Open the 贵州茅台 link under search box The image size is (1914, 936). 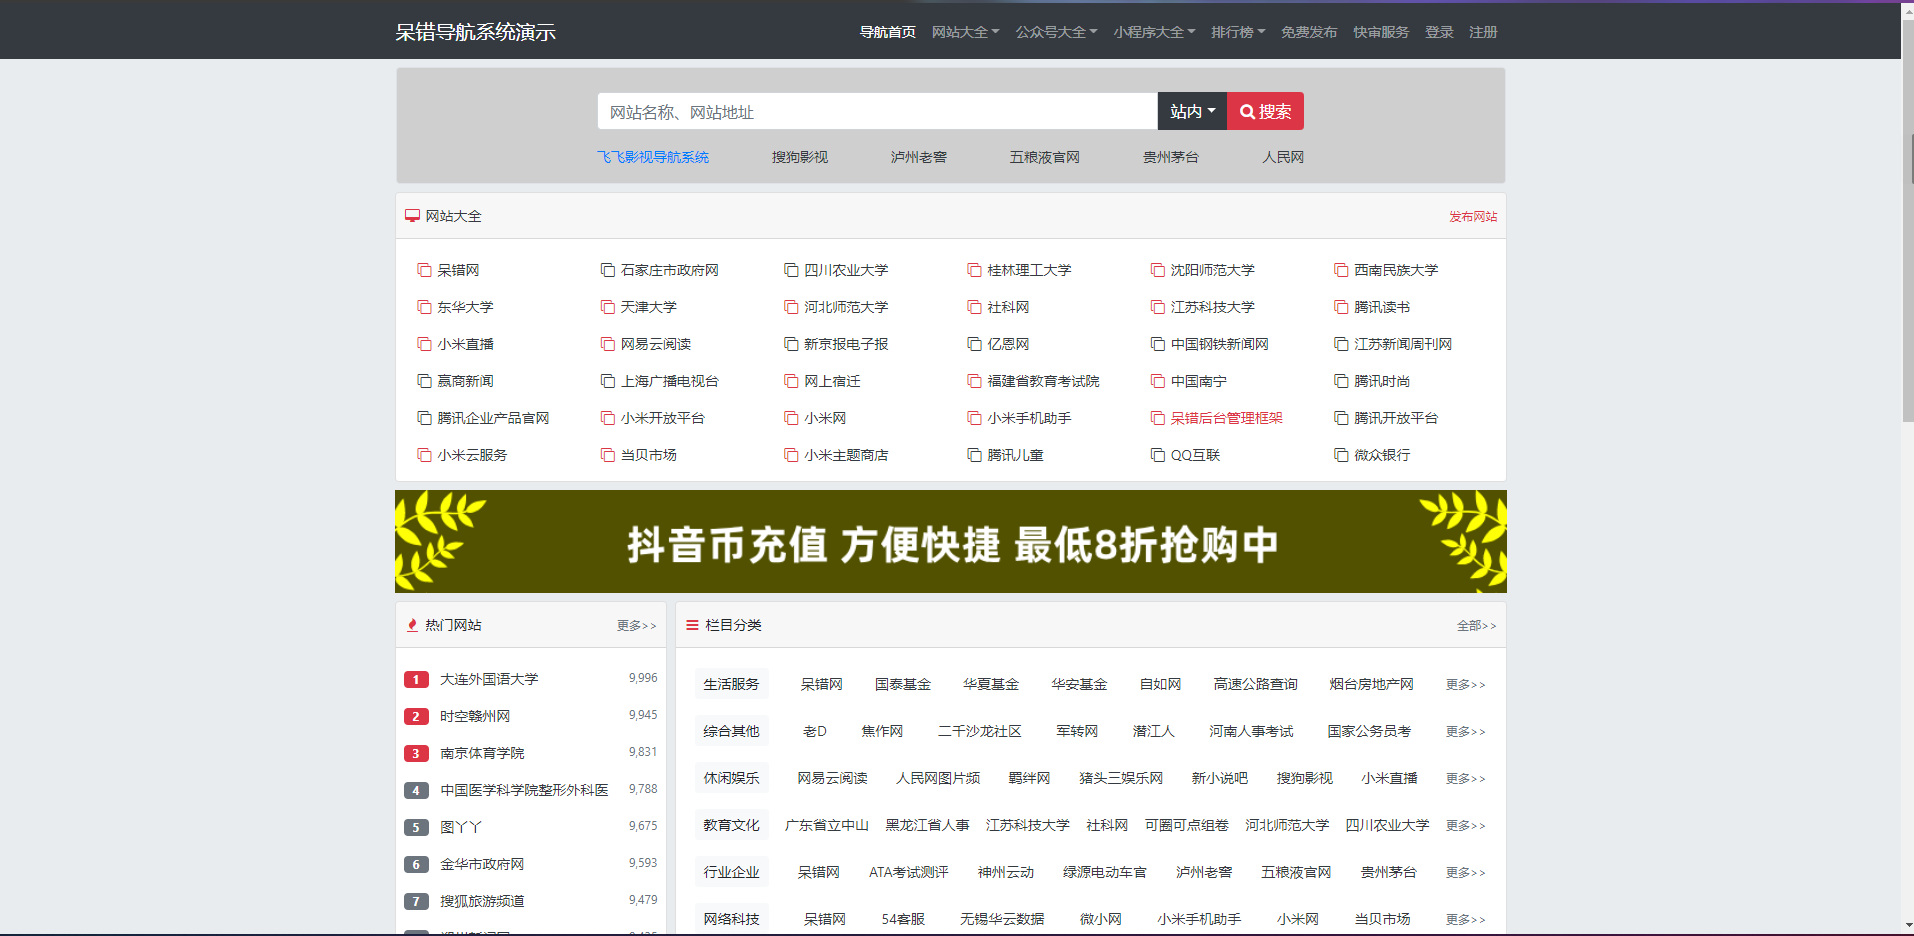1171,157
